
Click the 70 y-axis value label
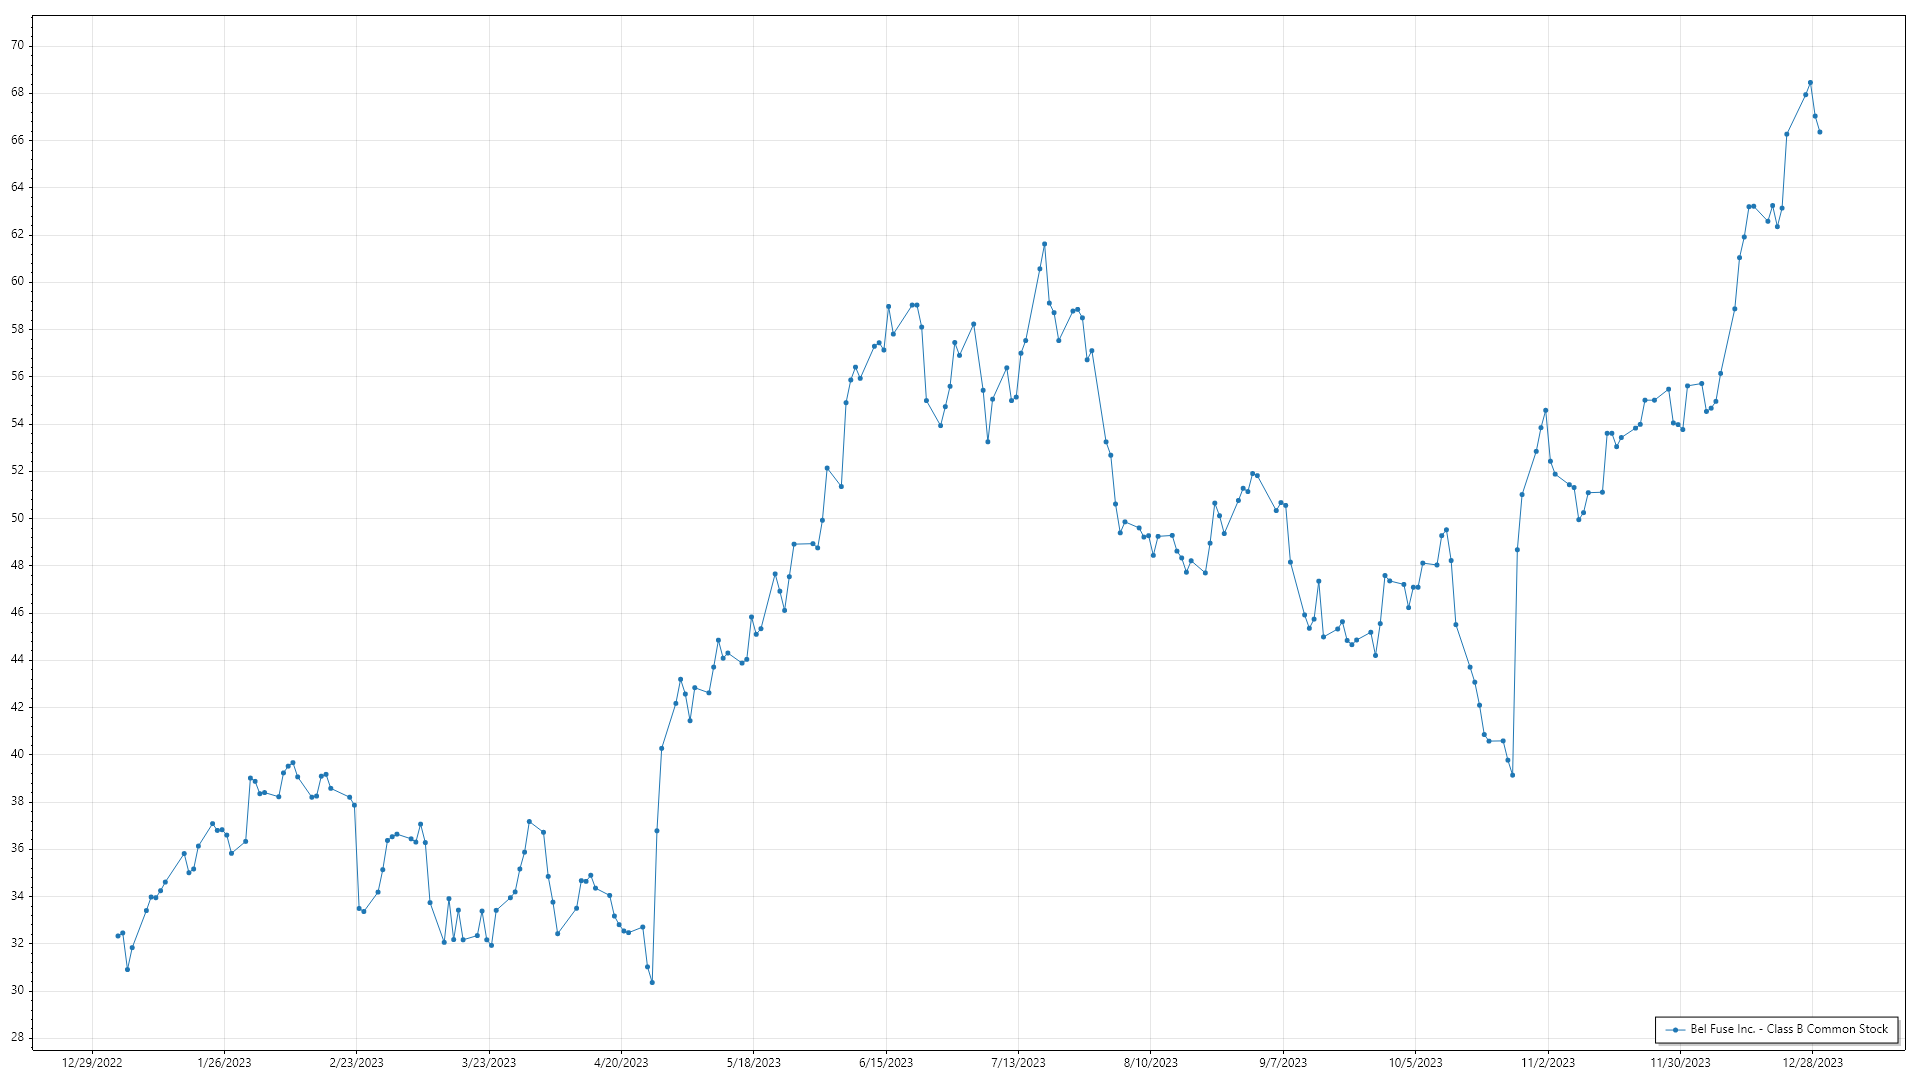tap(18, 45)
